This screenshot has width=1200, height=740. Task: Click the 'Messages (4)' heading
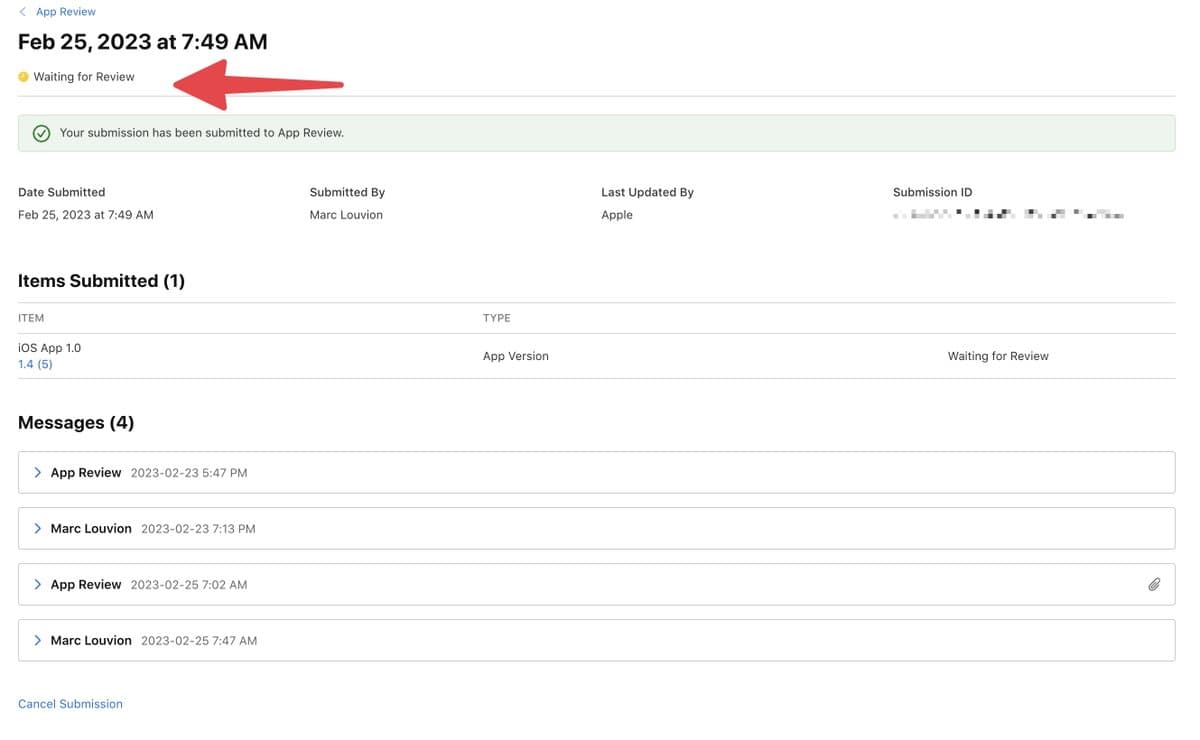[76, 423]
